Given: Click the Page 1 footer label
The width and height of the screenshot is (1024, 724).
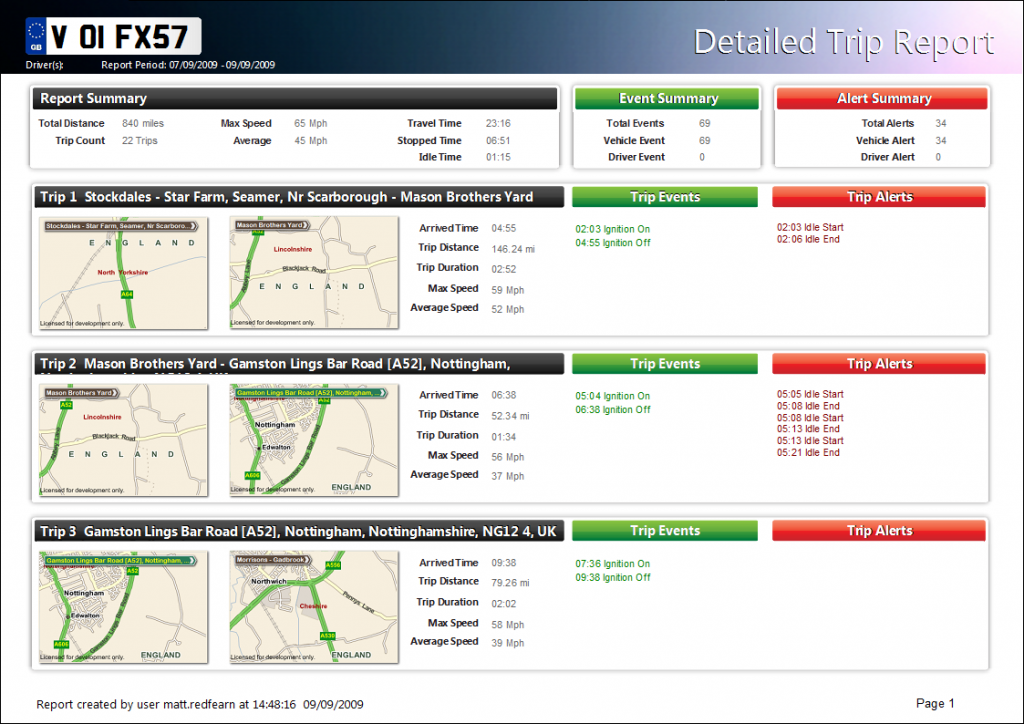Looking at the screenshot, I should [935, 704].
